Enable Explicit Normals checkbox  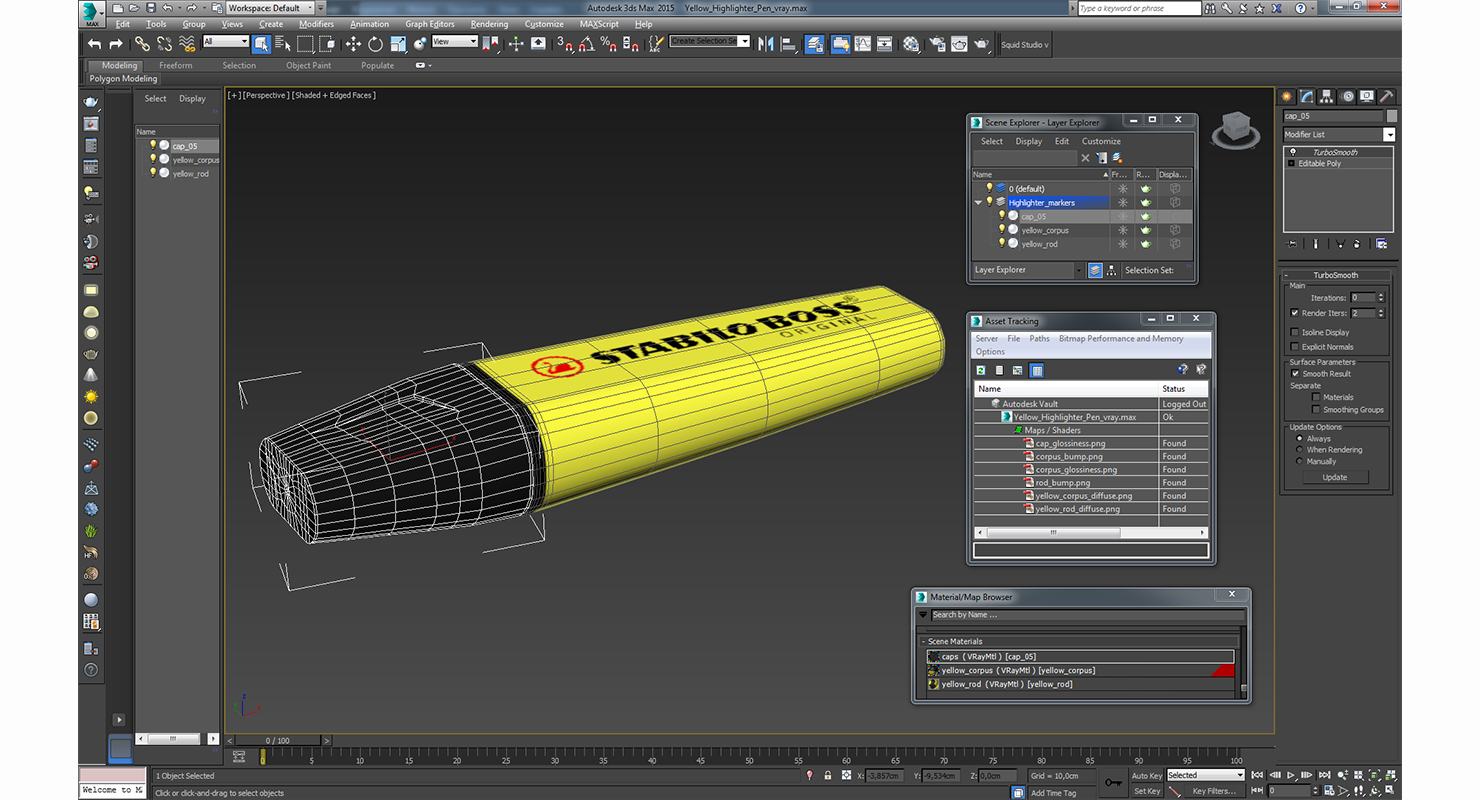[1295, 347]
